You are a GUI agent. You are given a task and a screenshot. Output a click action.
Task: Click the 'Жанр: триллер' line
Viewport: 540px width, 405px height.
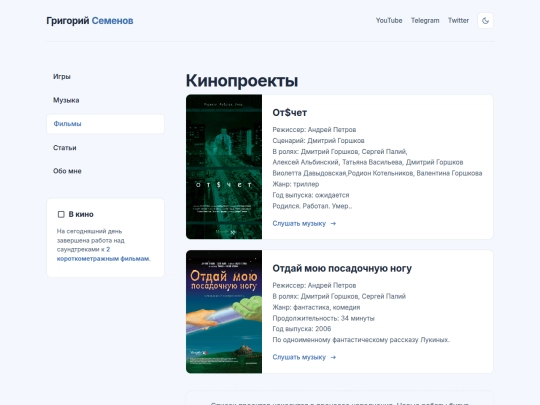[x=295, y=184]
